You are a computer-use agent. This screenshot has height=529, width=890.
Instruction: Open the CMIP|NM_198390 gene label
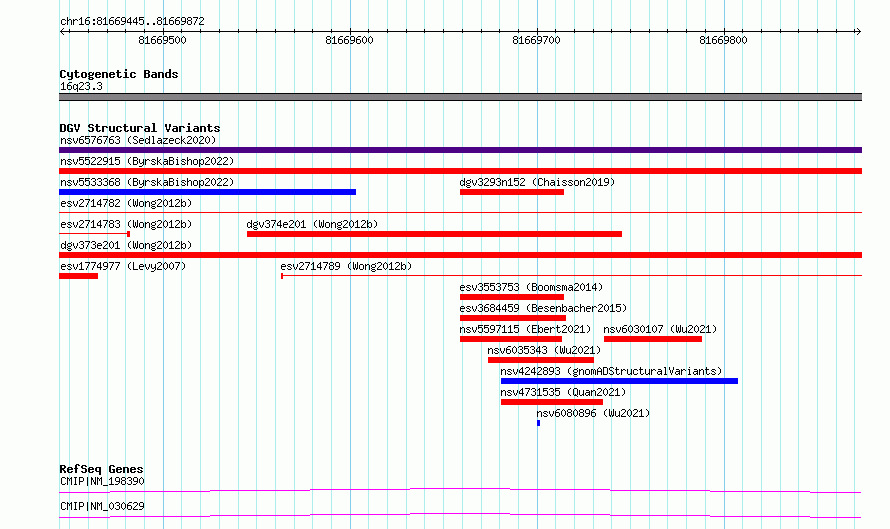point(102,481)
